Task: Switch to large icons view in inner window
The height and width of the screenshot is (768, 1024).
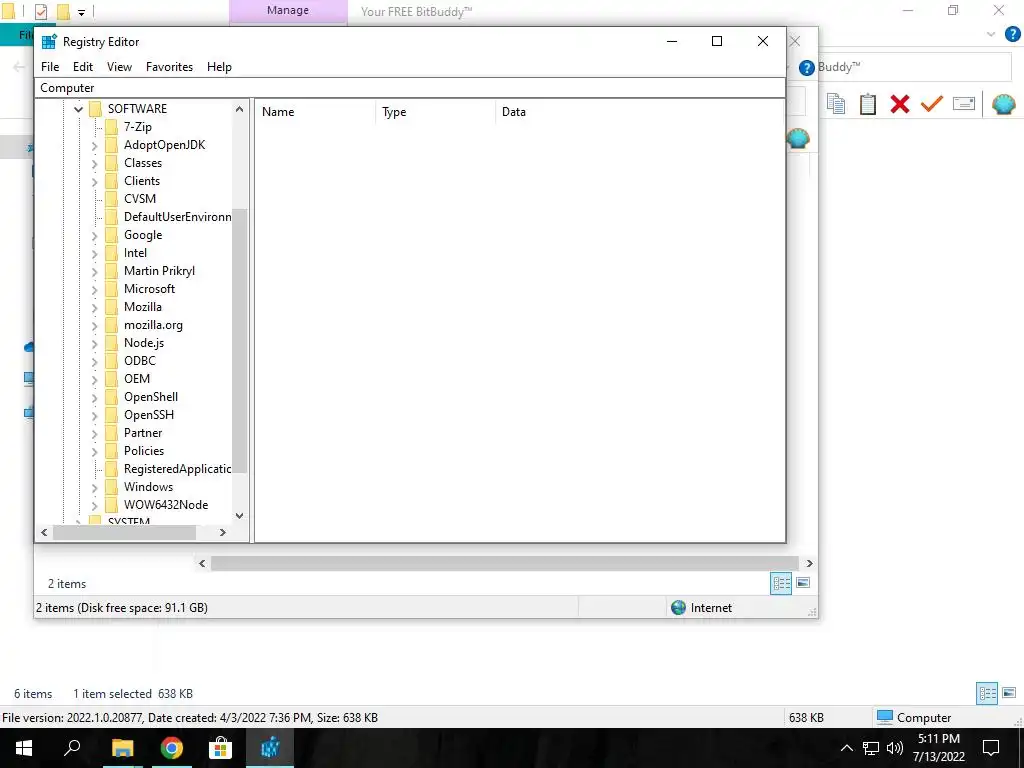Action: click(803, 583)
